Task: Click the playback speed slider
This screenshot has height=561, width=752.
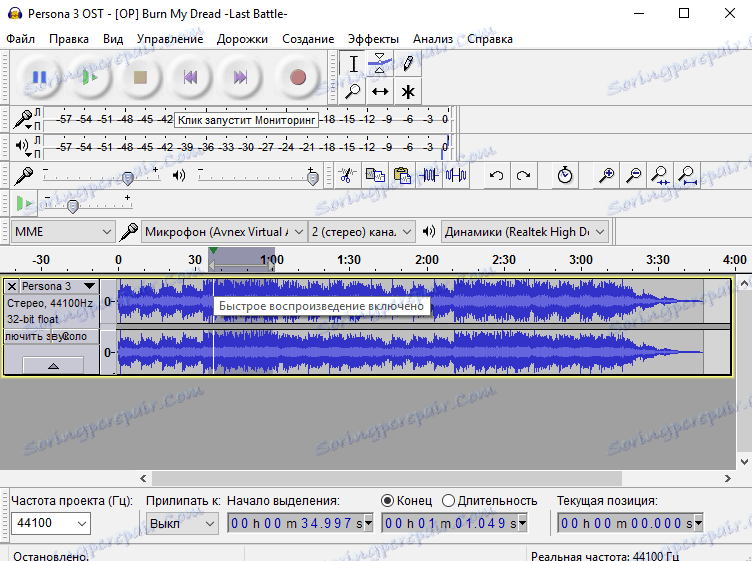Action: tap(72, 205)
